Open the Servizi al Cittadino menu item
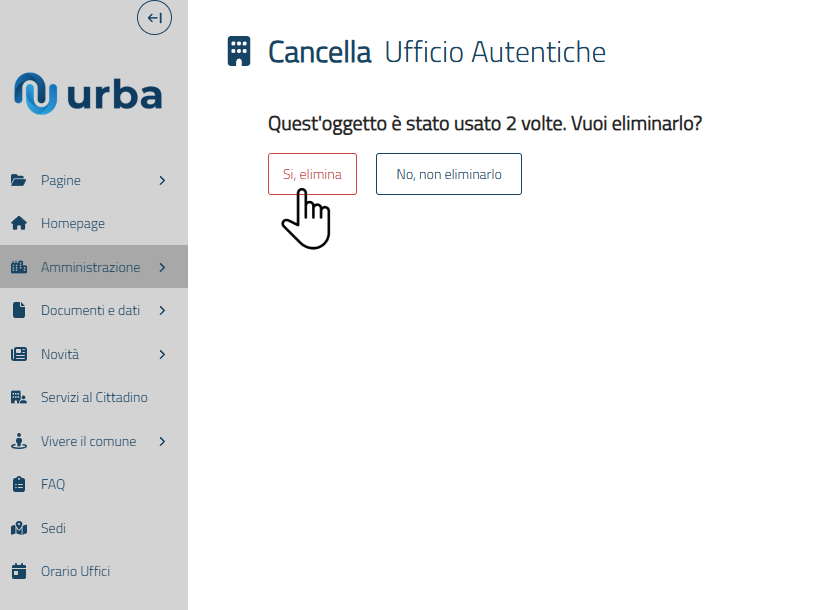The width and height of the screenshot is (828, 610). 94,398
